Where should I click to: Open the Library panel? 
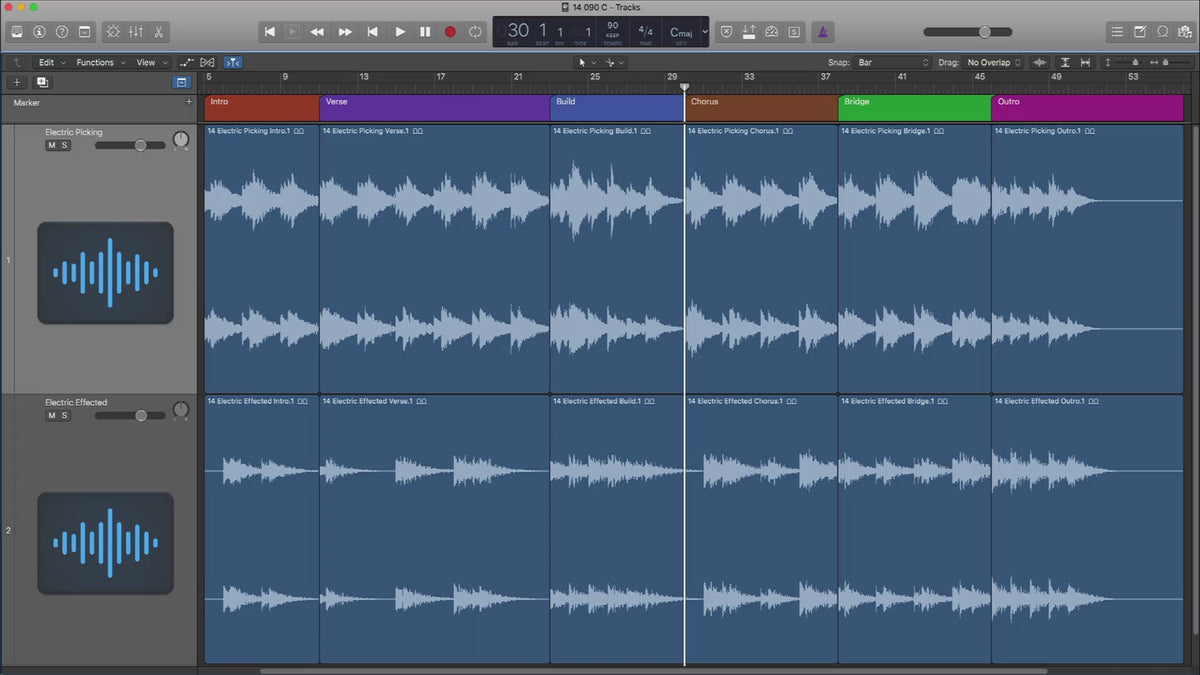pyautogui.click(x=17, y=32)
